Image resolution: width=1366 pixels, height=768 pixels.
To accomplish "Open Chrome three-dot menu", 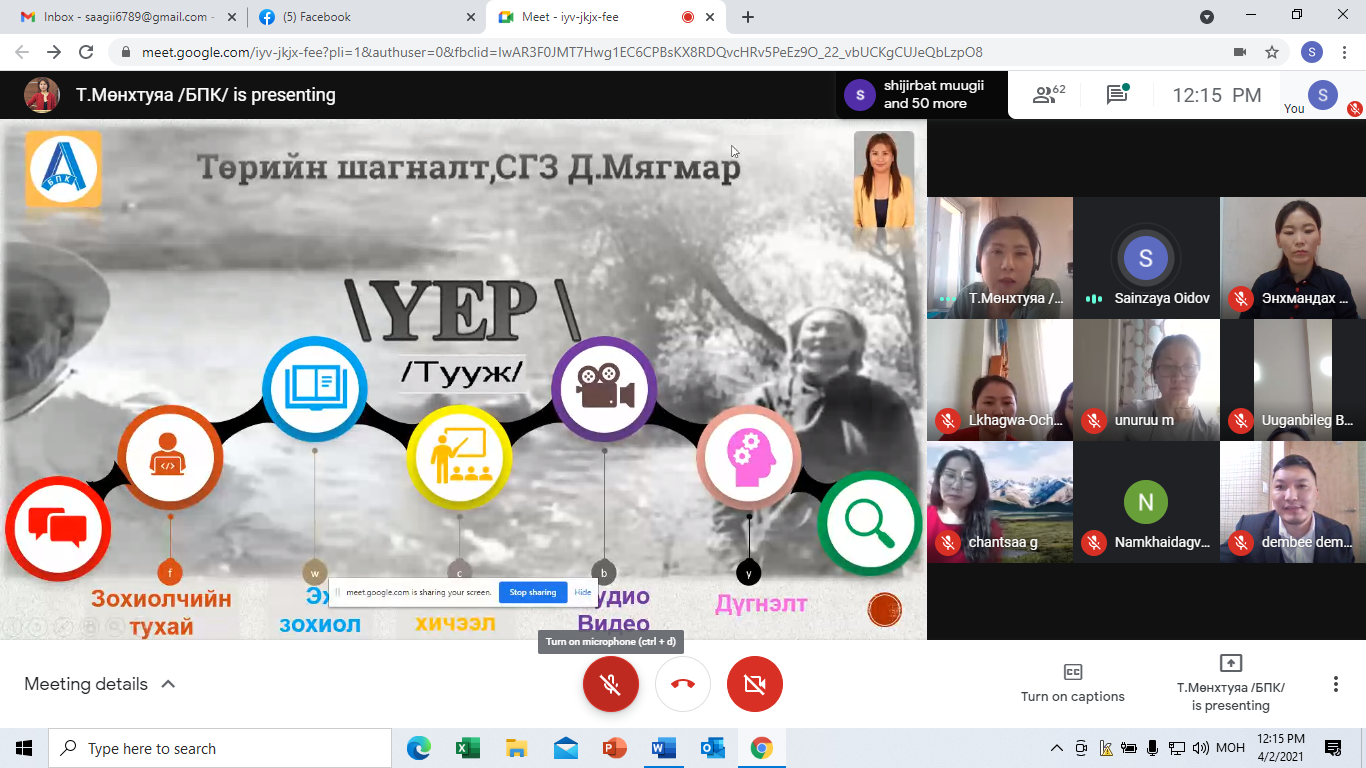I will (x=1345, y=52).
